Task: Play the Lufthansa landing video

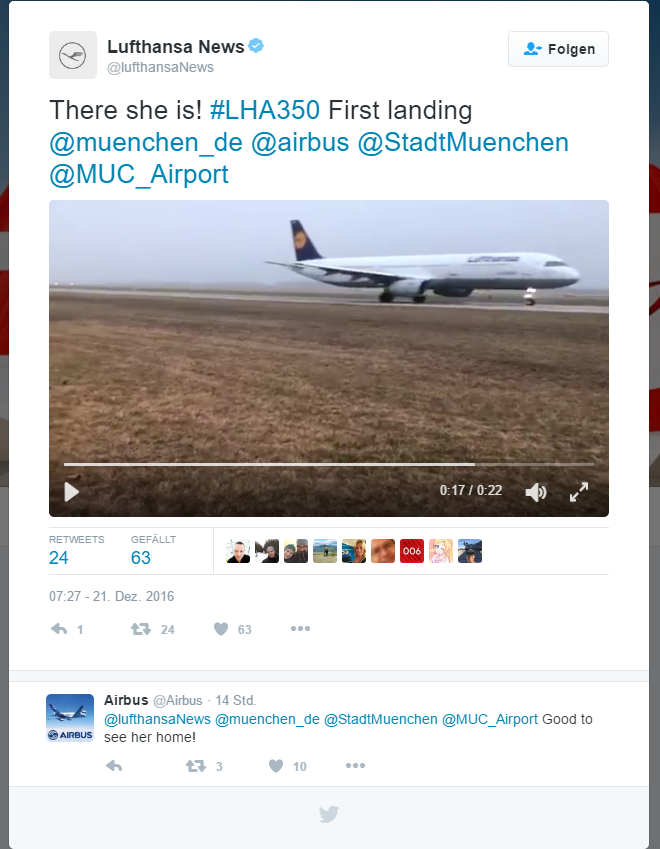Action: coord(71,492)
